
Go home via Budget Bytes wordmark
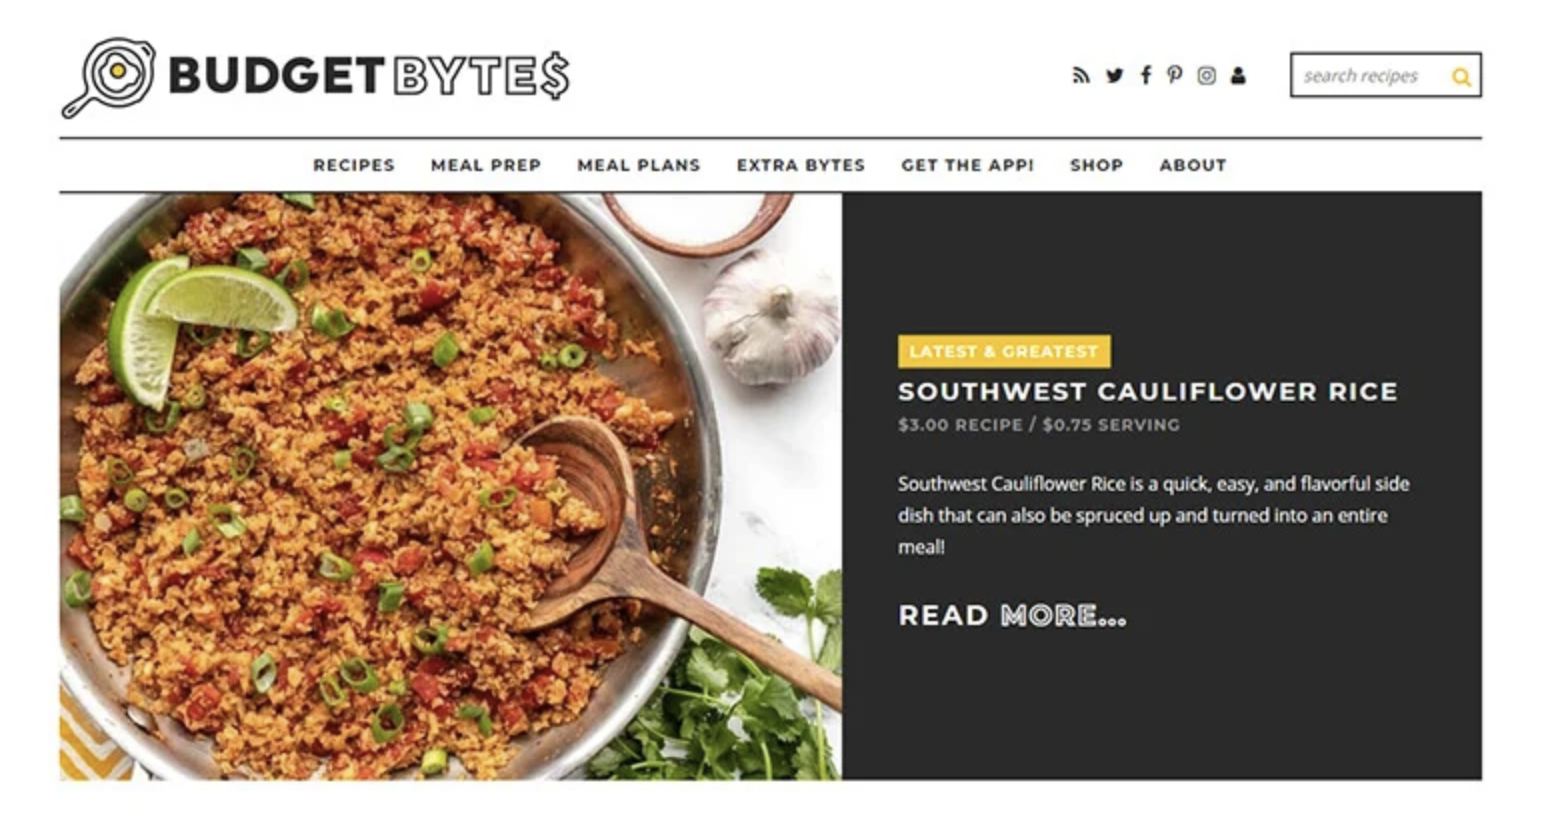pos(369,76)
